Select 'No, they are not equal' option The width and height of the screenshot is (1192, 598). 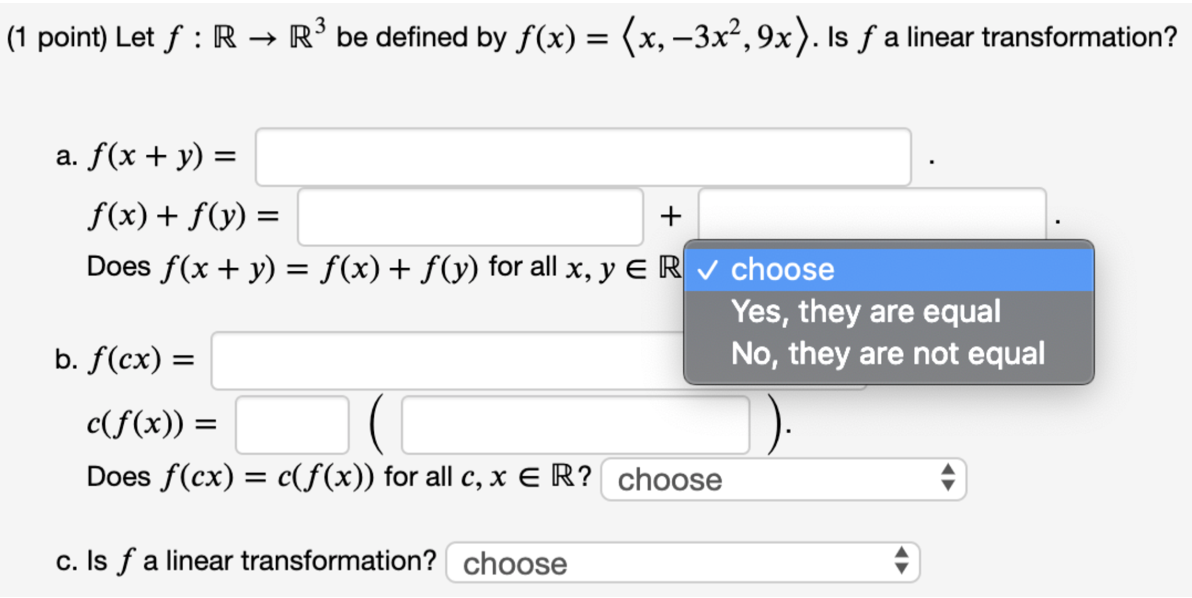887,354
